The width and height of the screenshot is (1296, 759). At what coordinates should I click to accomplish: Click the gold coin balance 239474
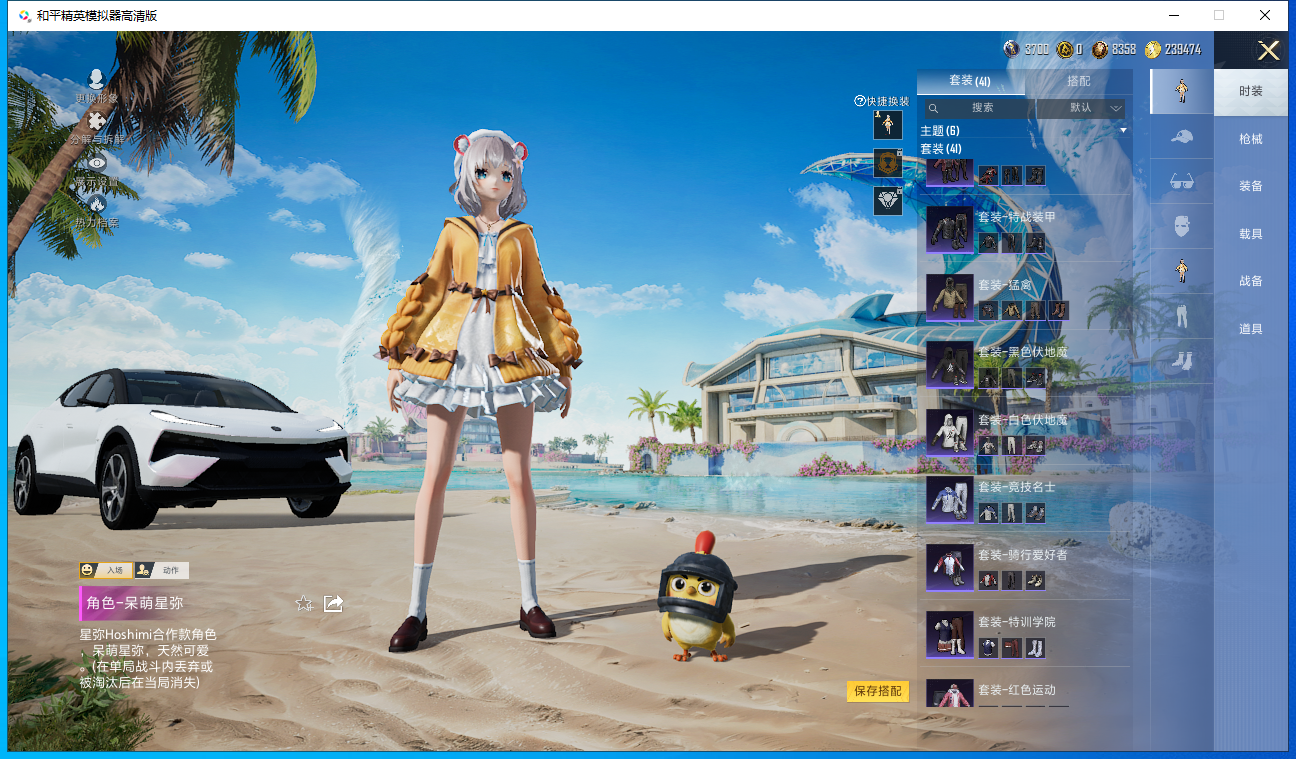coord(1183,49)
